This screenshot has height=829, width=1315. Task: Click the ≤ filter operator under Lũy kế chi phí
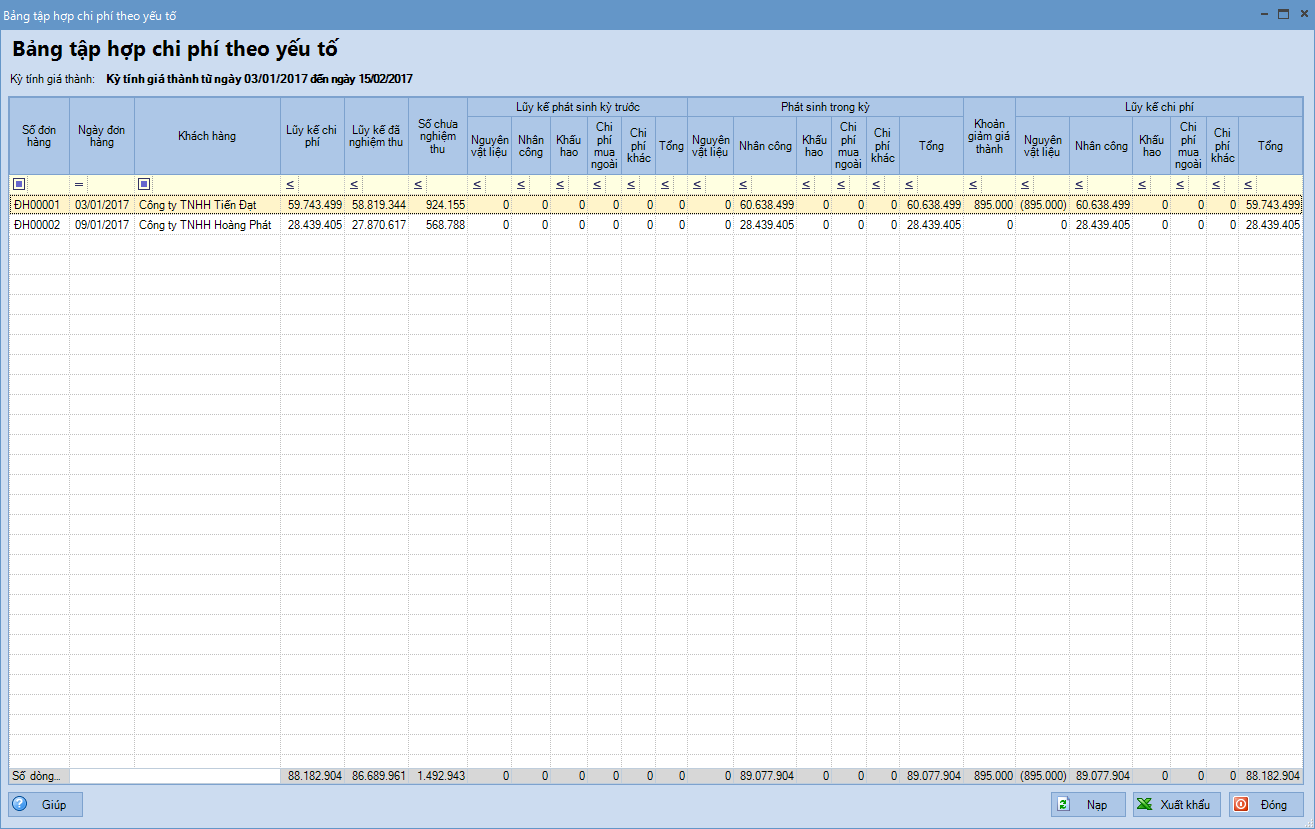click(x=289, y=184)
